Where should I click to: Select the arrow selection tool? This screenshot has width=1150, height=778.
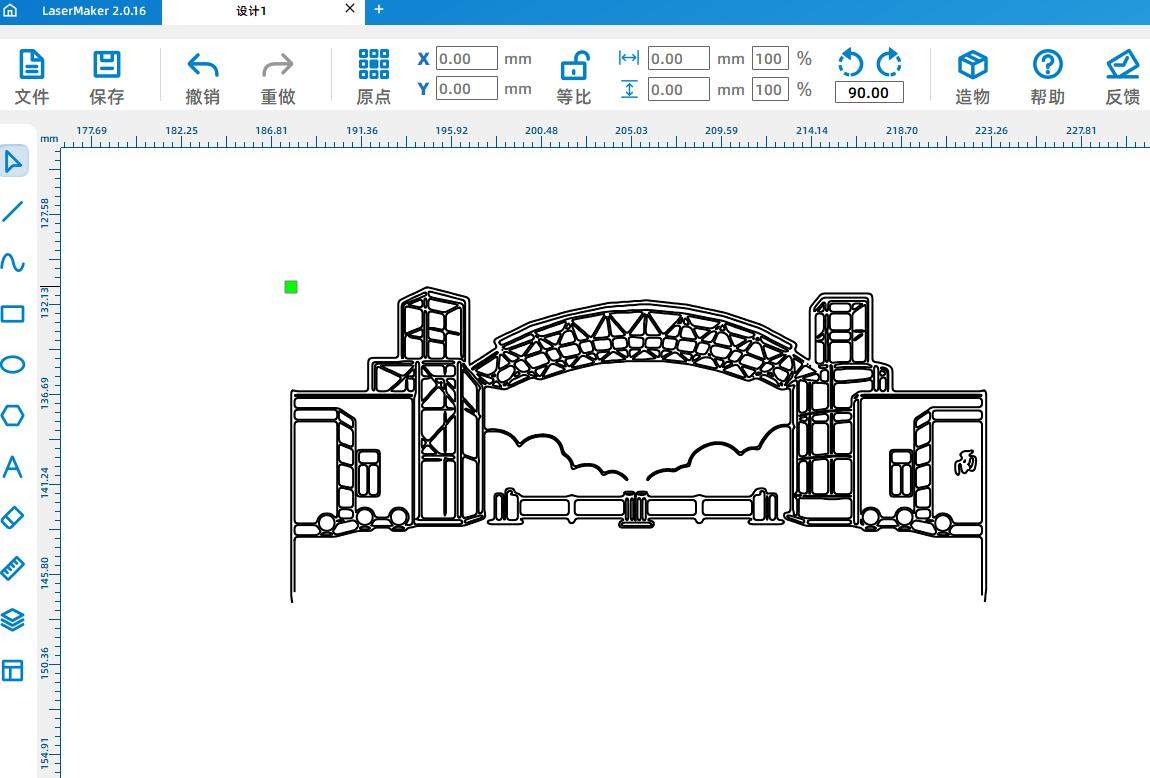[x=13, y=160]
